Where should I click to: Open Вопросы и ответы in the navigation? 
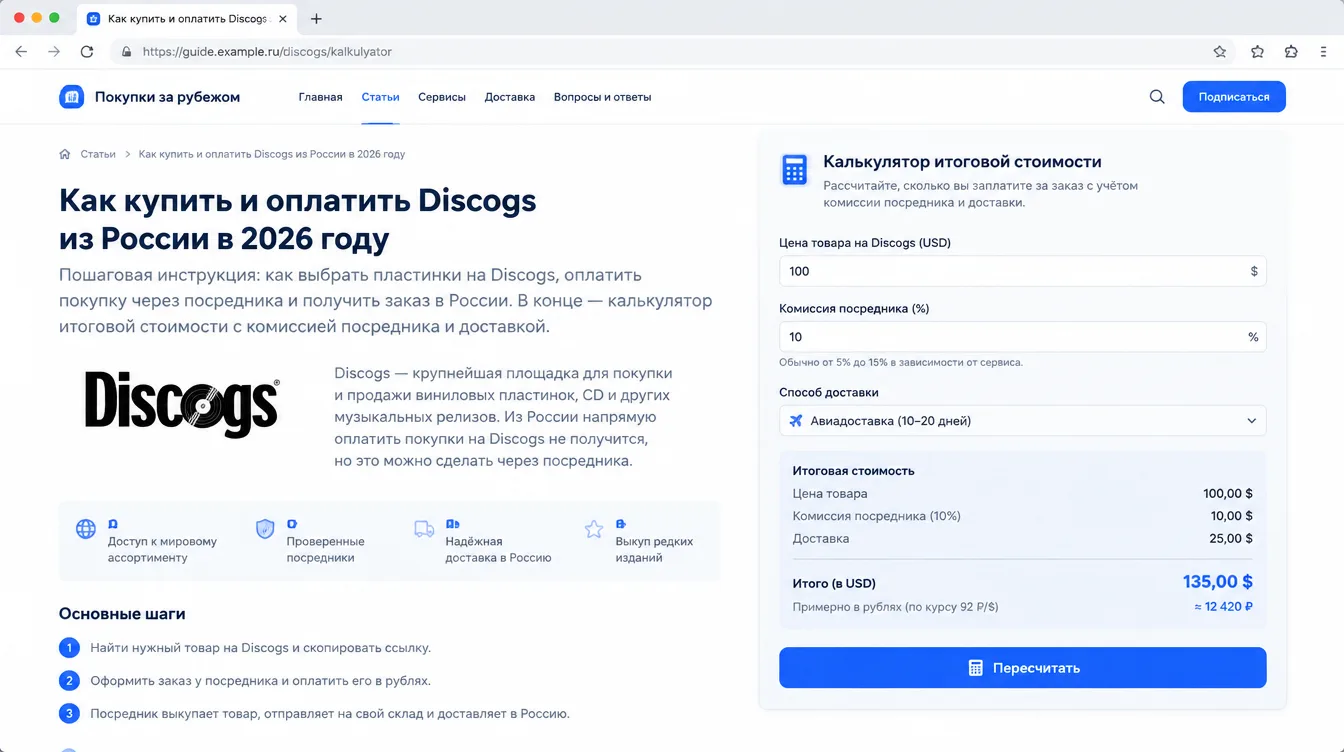[x=602, y=97]
